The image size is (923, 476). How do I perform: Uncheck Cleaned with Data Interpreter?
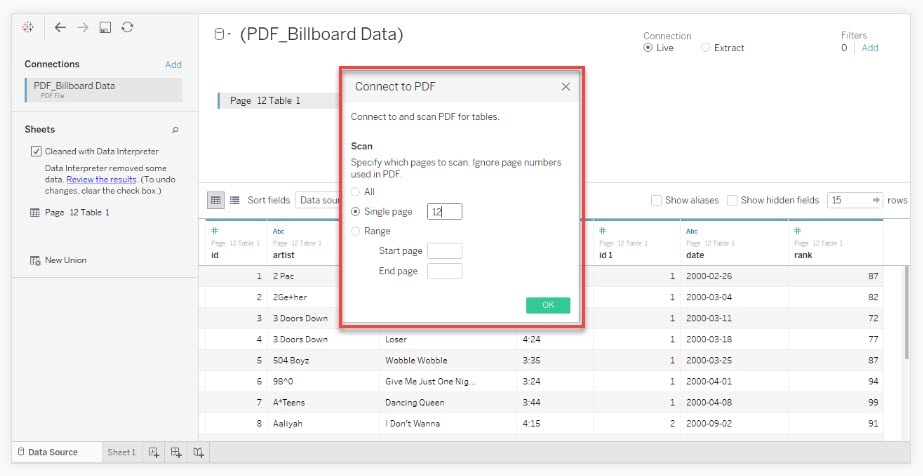[x=36, y=152]
